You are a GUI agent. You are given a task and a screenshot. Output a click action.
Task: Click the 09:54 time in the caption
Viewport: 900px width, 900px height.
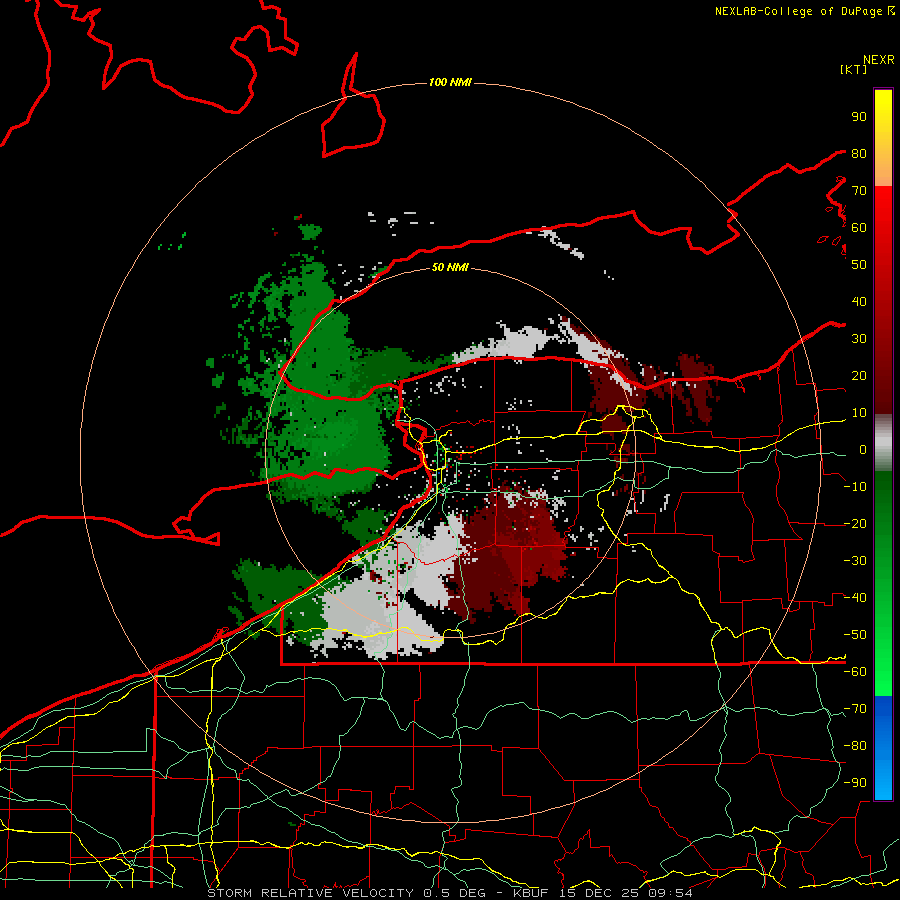pos(670,893)
